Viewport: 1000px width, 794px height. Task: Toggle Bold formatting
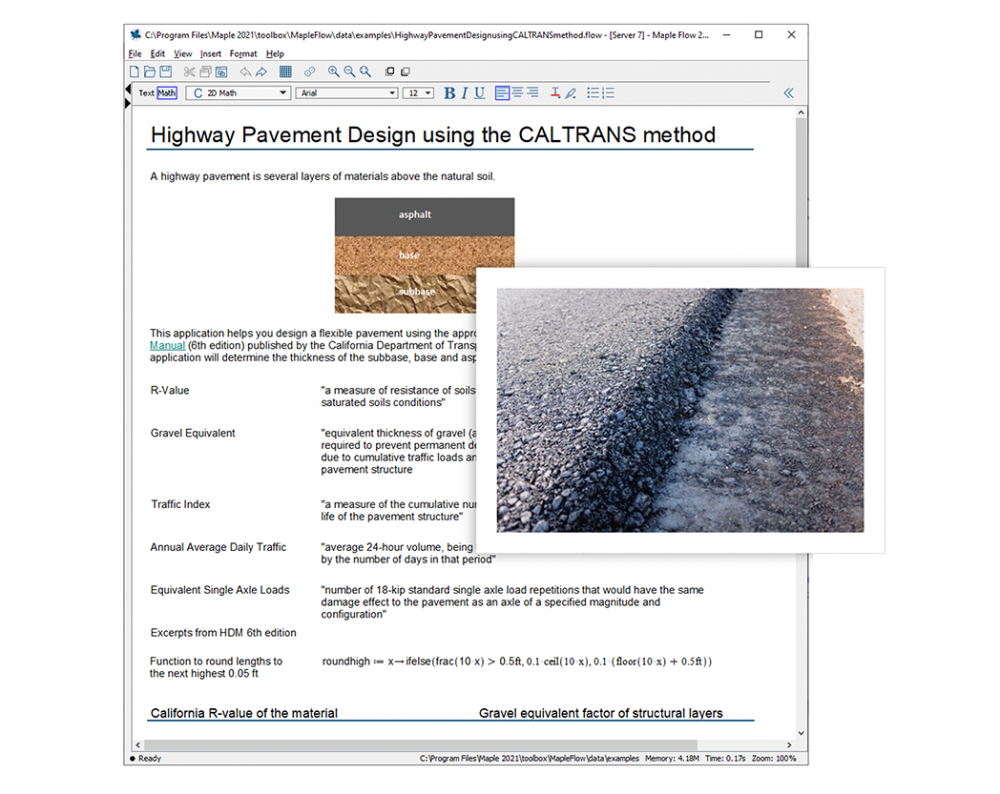coord(449,93)
